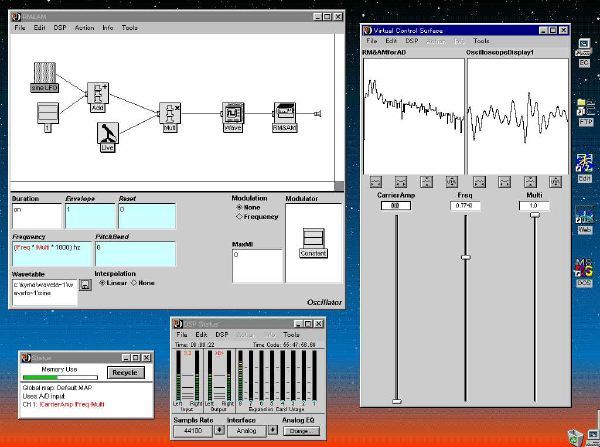The width and height of the screenshot is (600, 447).
Task: Select Frequency modulation radio option
Action: 240,216
